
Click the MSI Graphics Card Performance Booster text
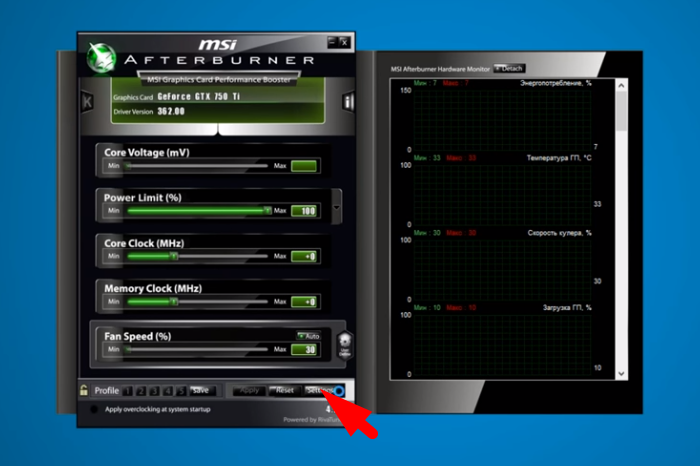pos(219,79)
